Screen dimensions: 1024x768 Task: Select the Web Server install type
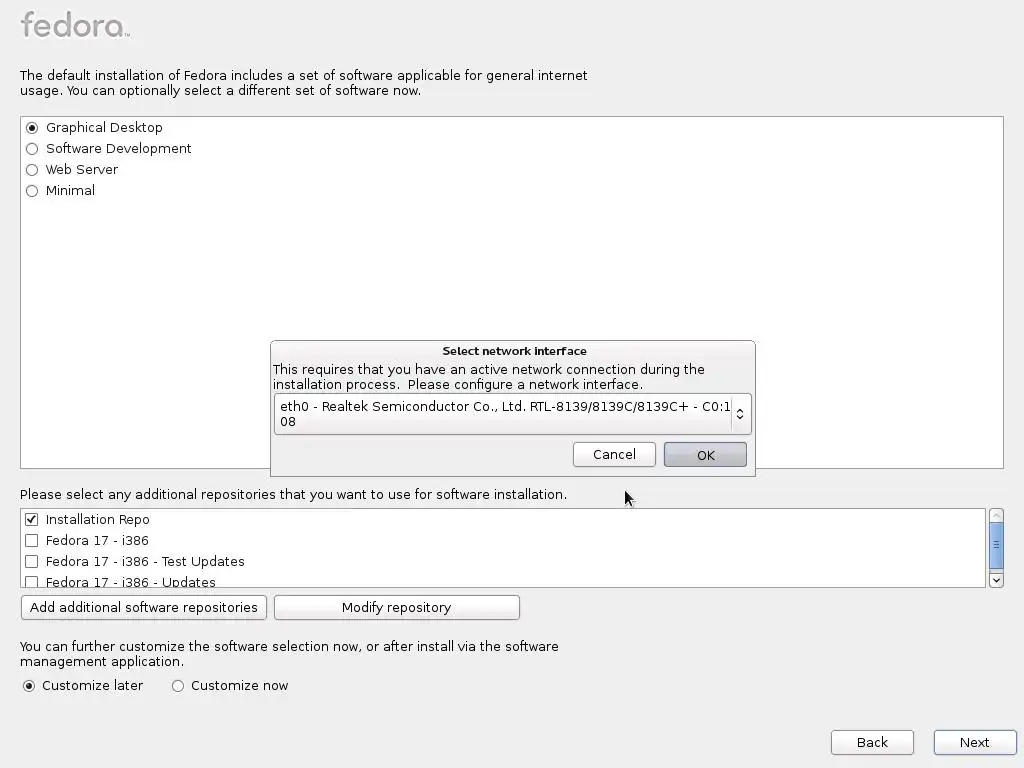coord(32,170)
